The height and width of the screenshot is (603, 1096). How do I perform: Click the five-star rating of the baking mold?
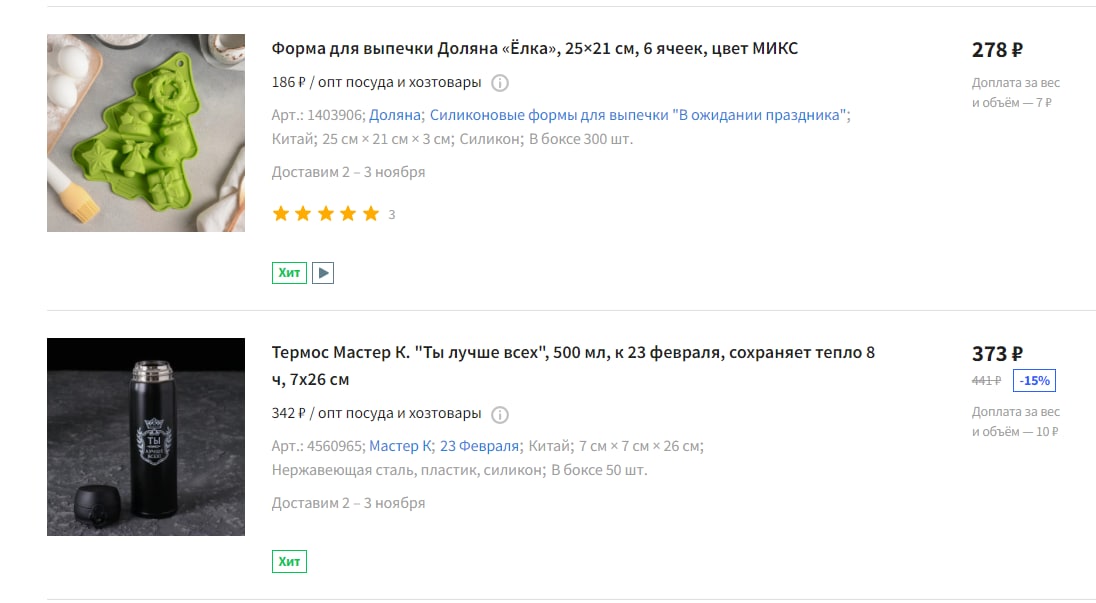tap(326, 214)
